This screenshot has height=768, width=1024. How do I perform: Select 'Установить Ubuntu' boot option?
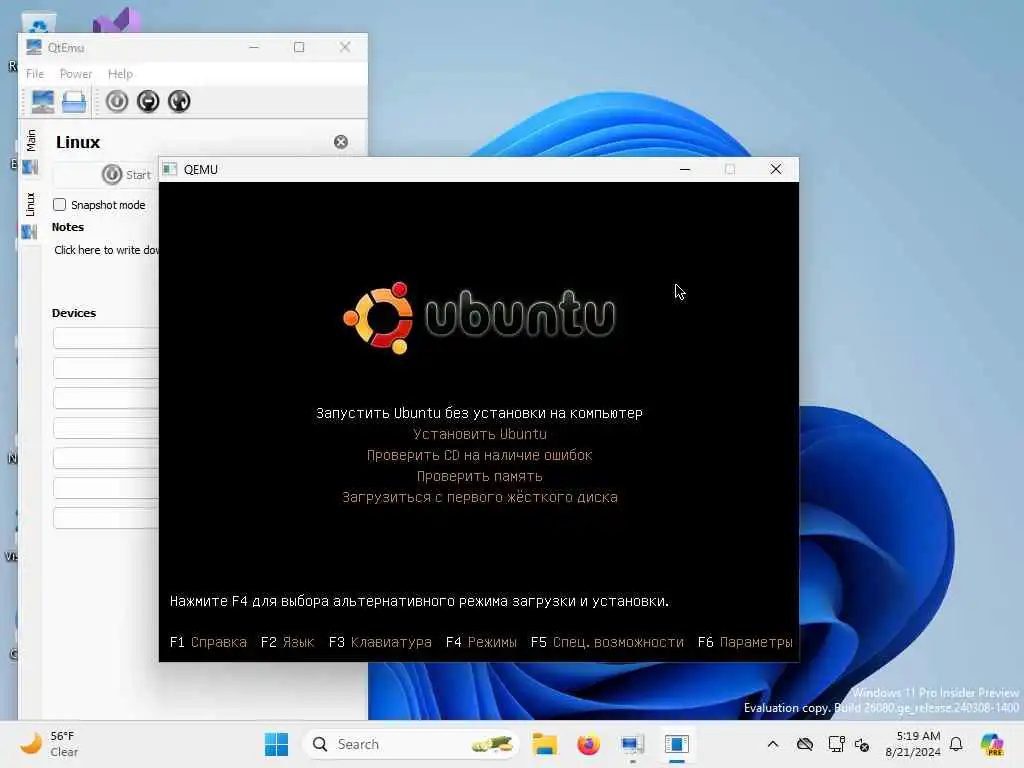pyautogui.click(x=479, y=434)
